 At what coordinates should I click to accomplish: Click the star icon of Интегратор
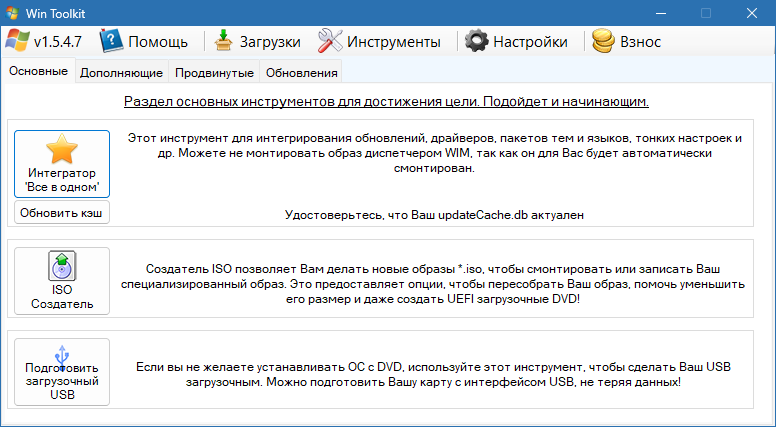[62, 148]
